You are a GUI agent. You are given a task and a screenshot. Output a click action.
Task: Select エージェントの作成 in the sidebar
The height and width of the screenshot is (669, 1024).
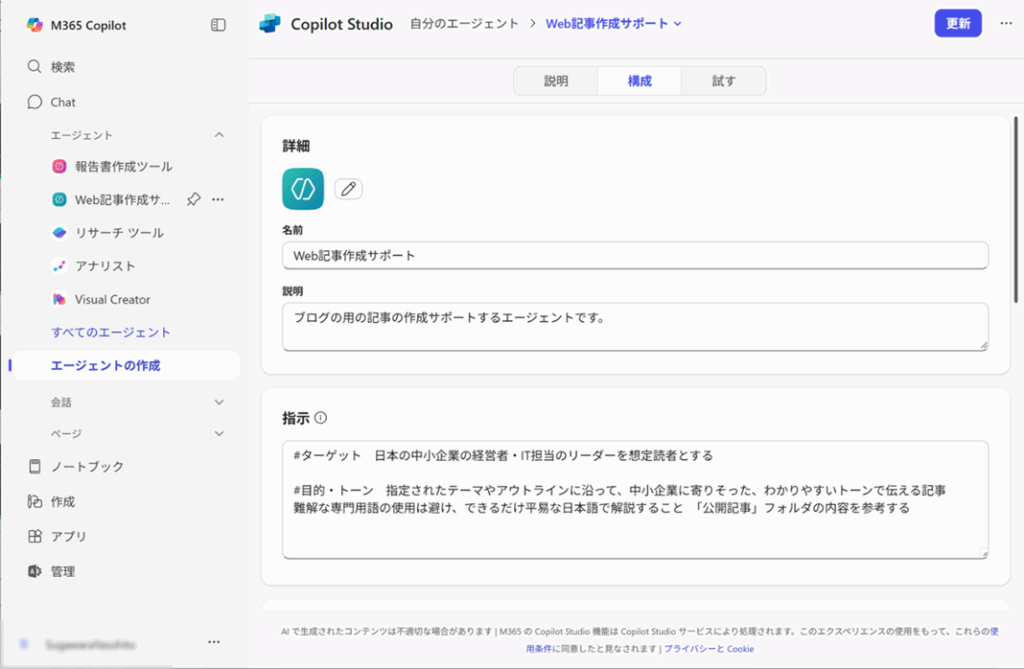(125, 366)
